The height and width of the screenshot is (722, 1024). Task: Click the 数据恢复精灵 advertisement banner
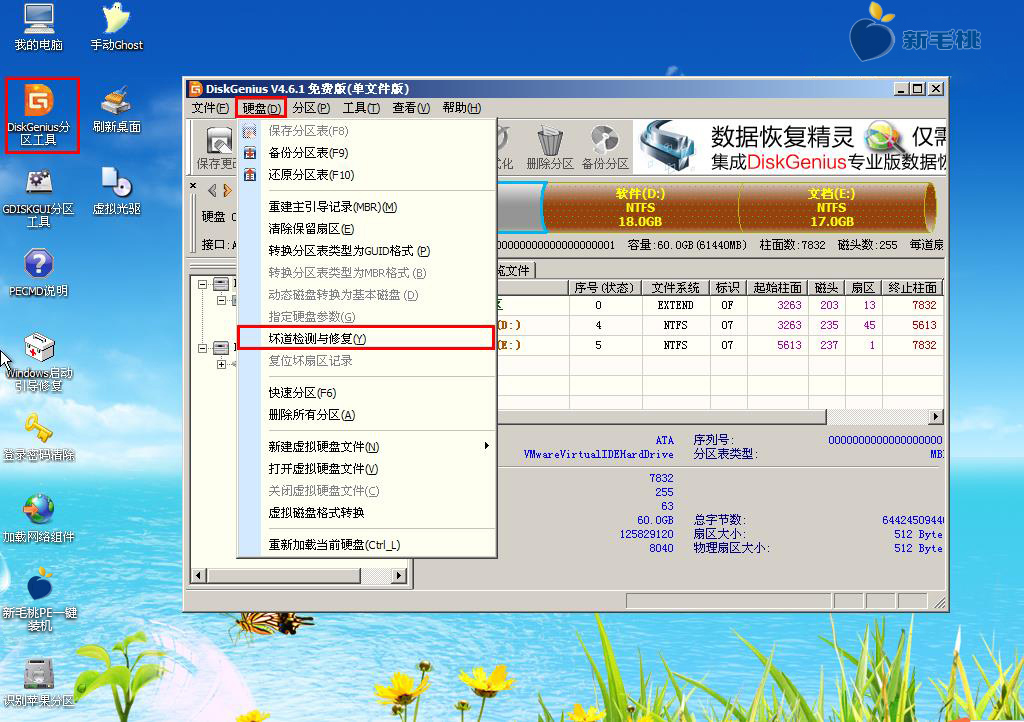(790, 146)
